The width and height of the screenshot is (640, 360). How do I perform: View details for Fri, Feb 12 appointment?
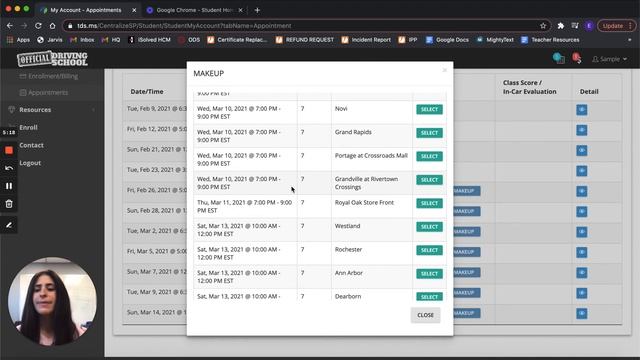click(x=582, y=130)
